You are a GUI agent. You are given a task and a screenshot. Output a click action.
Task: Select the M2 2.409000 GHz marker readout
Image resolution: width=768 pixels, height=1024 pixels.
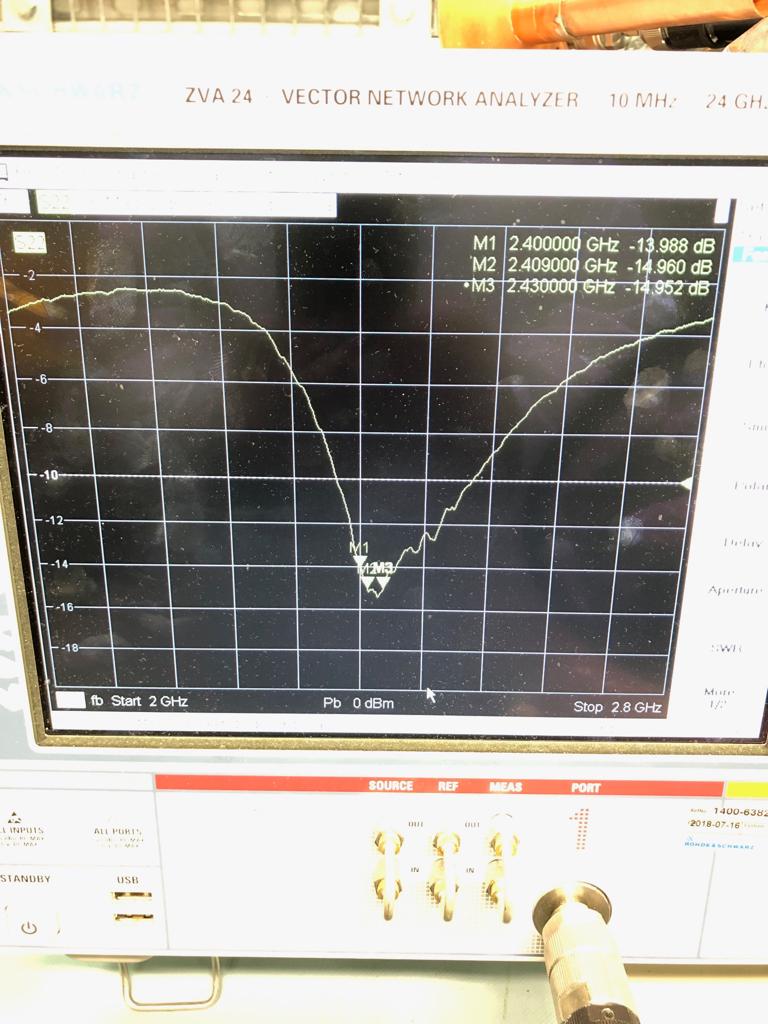[591, 266]
